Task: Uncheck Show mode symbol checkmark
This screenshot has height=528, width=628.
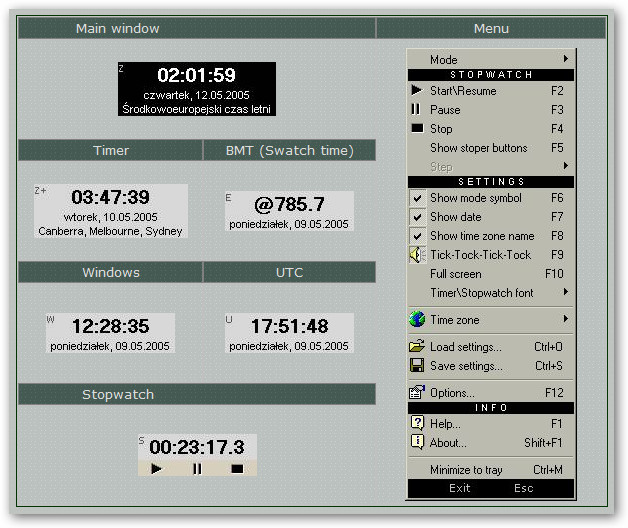Action: 417,198
